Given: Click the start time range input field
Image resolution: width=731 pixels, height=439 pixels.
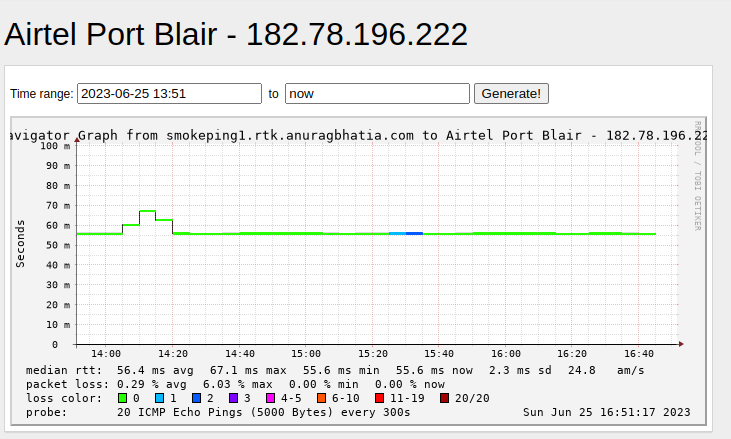Looking at the screenshot, I should 169,94.
